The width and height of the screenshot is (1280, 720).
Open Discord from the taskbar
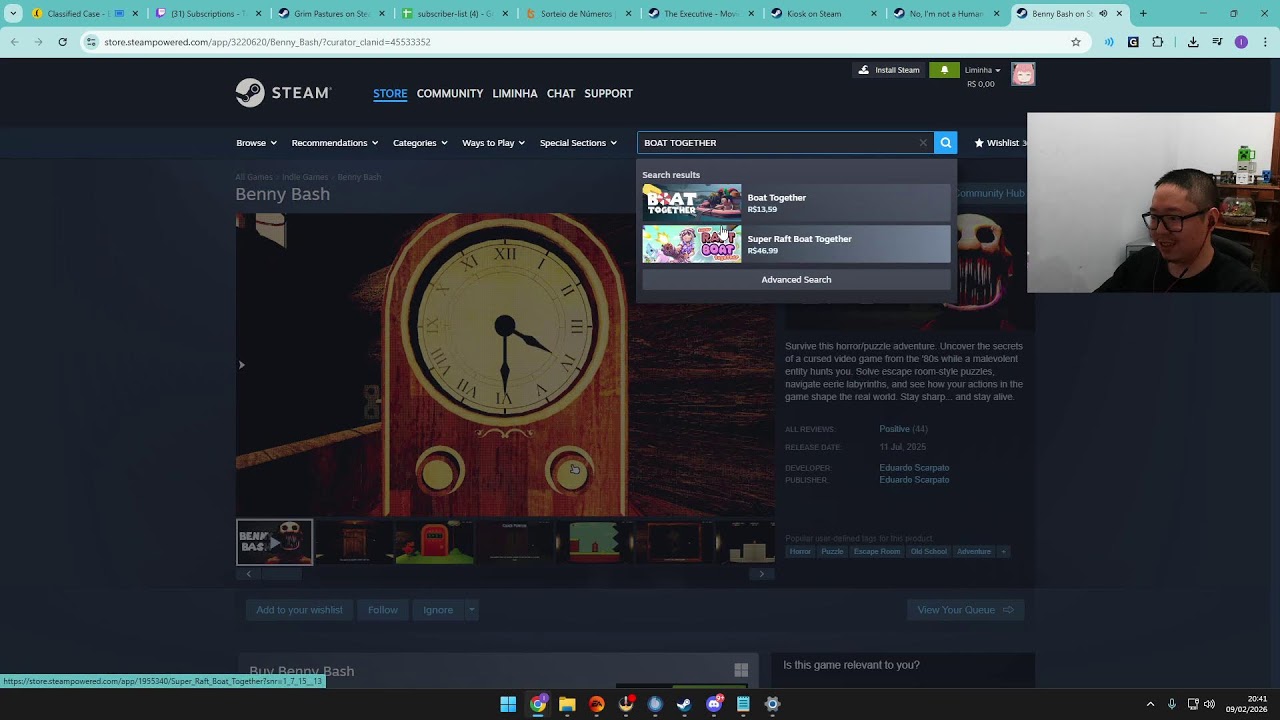click(714, 704)
